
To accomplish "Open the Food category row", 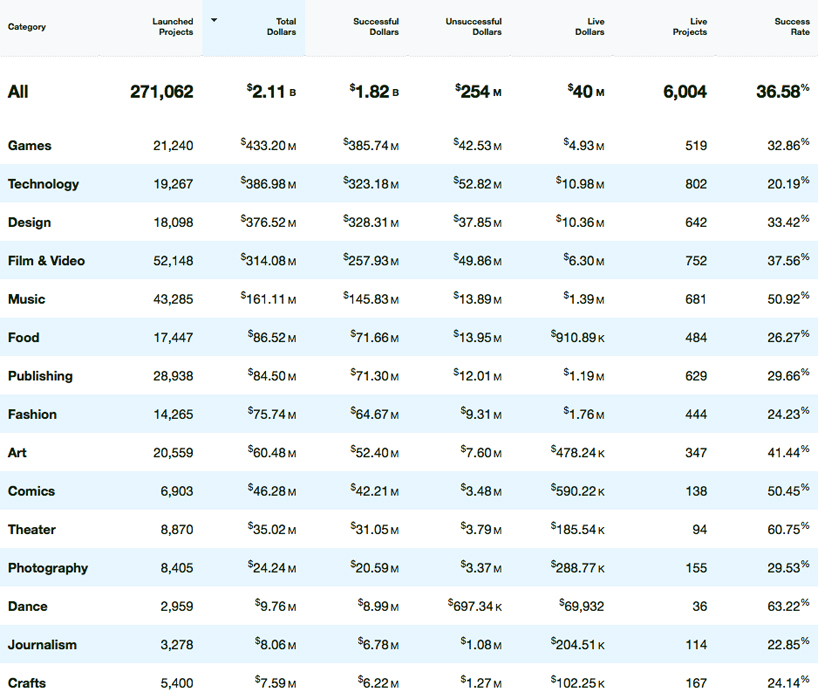I will (x=23, y=338).
